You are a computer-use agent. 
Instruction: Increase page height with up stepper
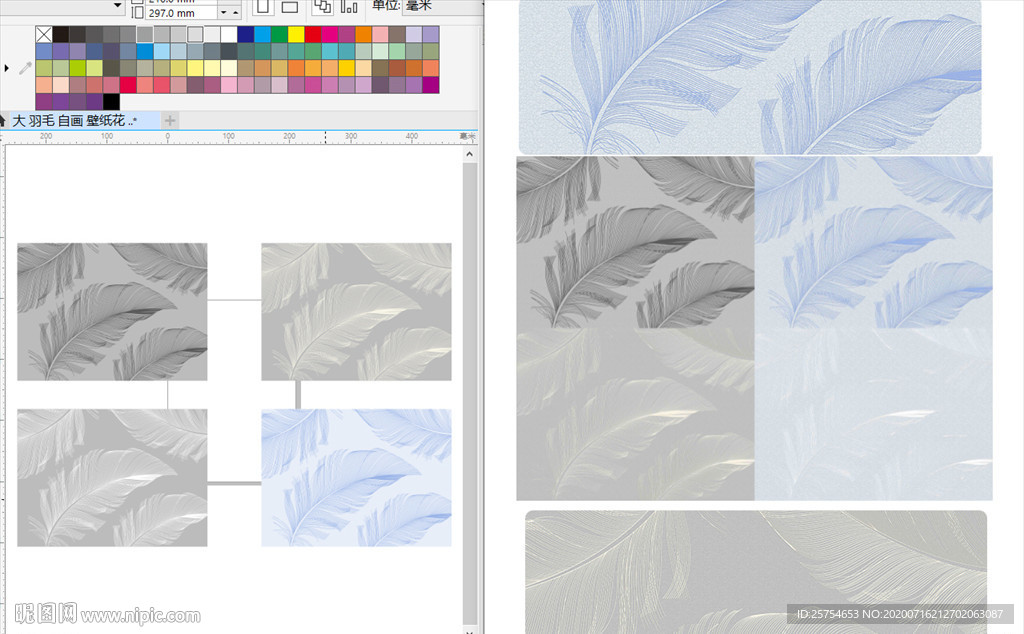point(236,12)
